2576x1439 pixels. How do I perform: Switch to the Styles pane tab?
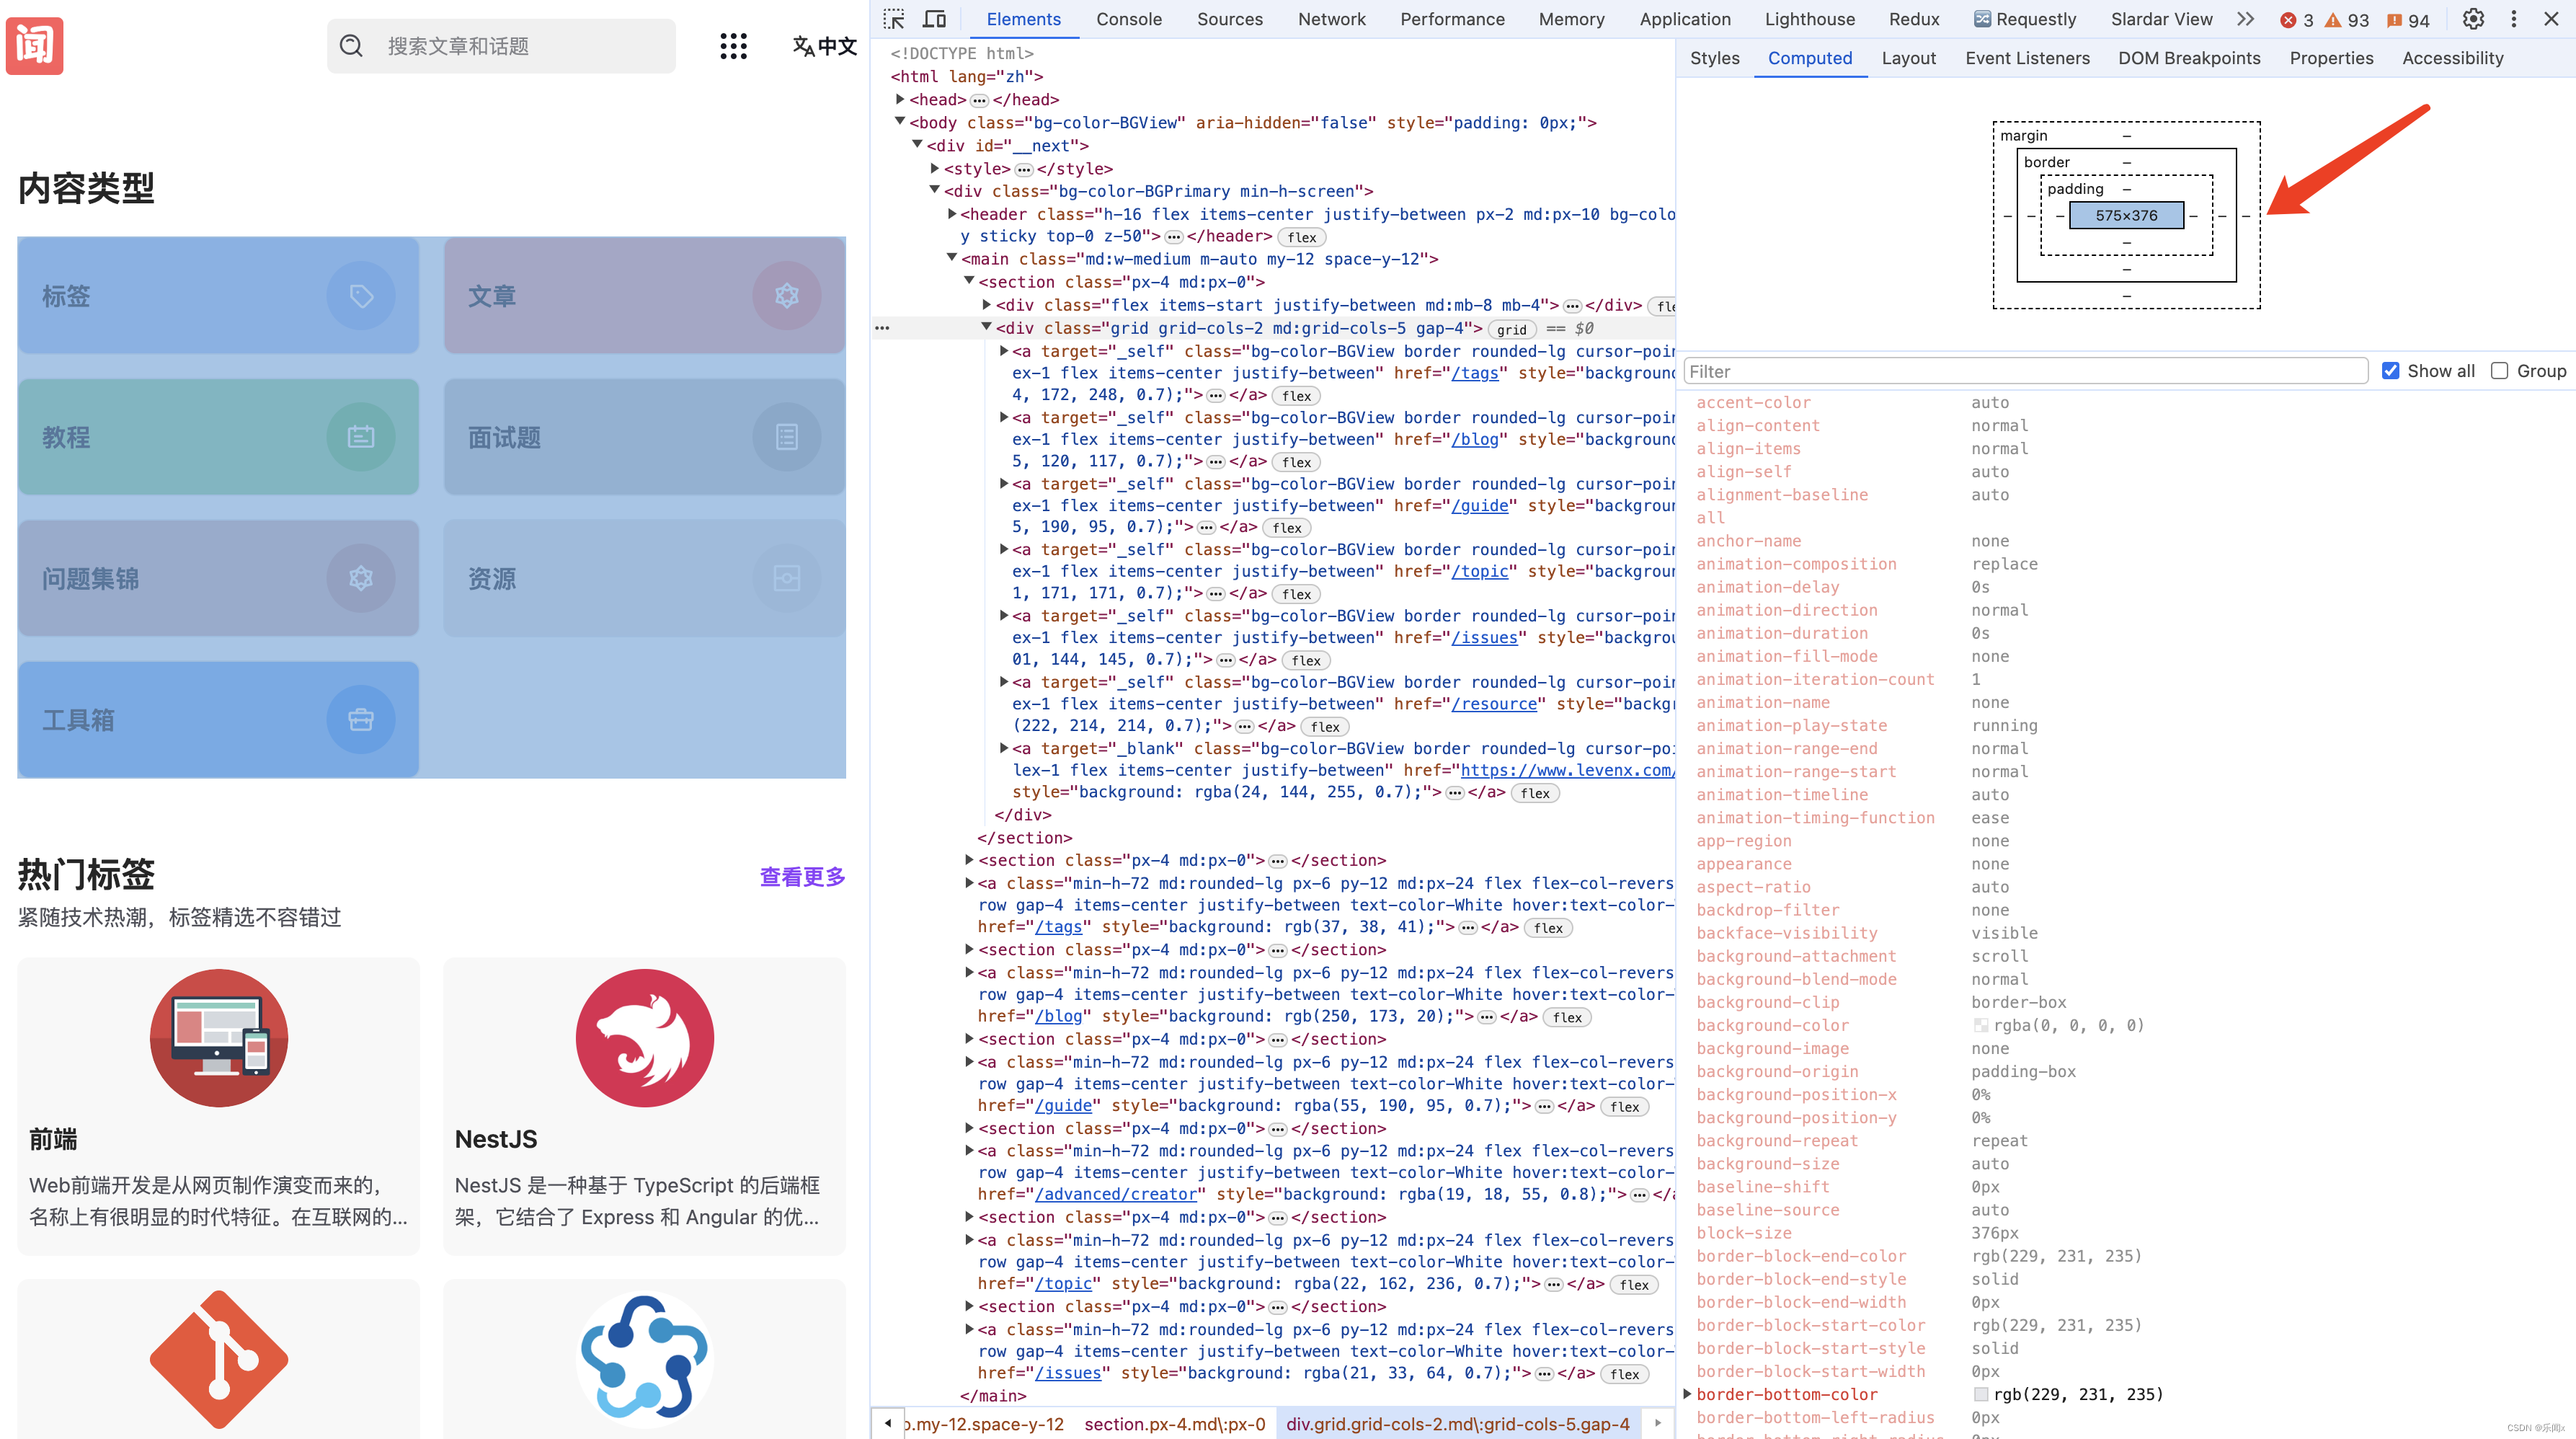coord(1714,58)
